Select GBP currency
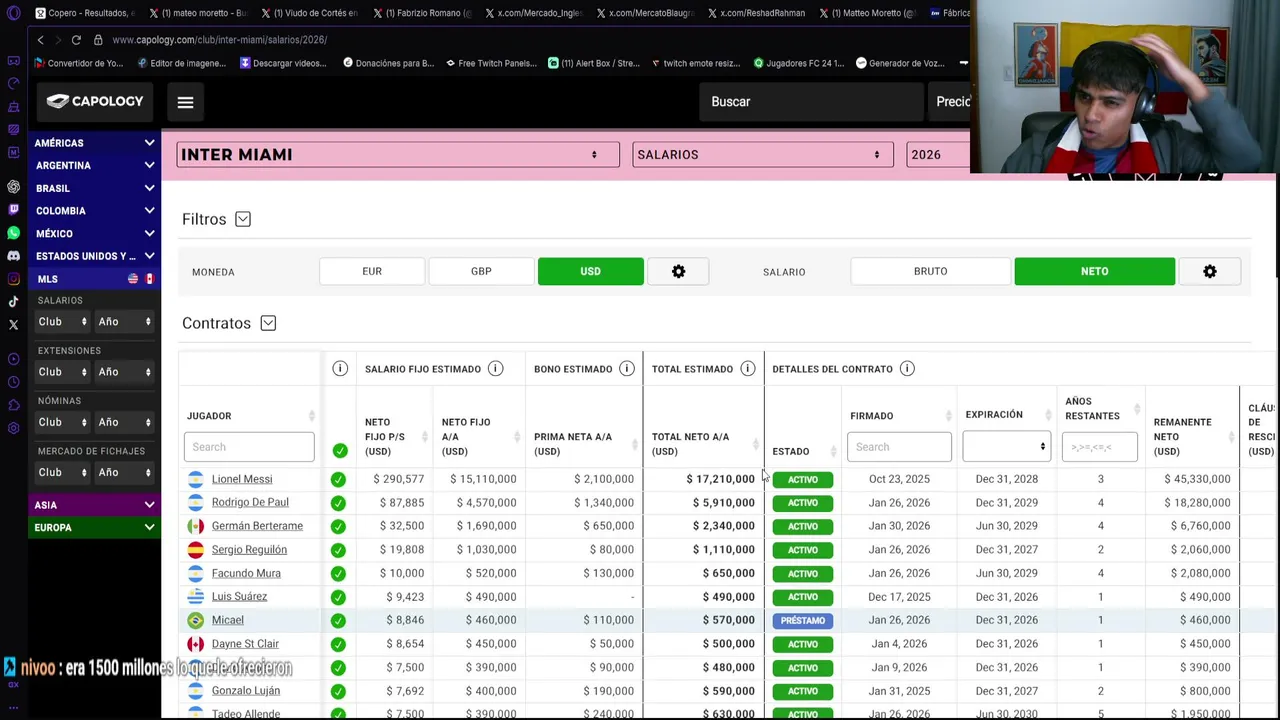This screenshot has height=720, width=1280. pyautogui.click(x=481, y=271)
